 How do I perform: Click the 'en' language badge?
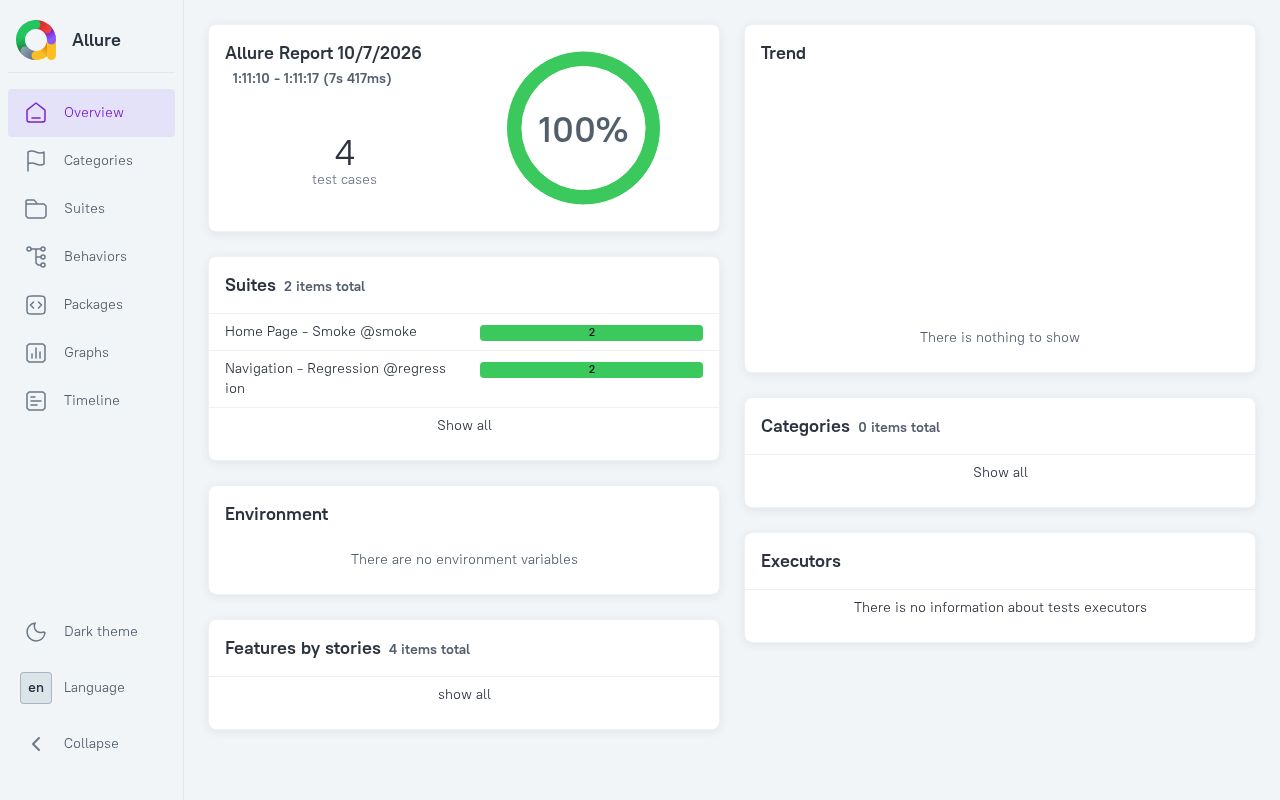click(x=36, y=688)
